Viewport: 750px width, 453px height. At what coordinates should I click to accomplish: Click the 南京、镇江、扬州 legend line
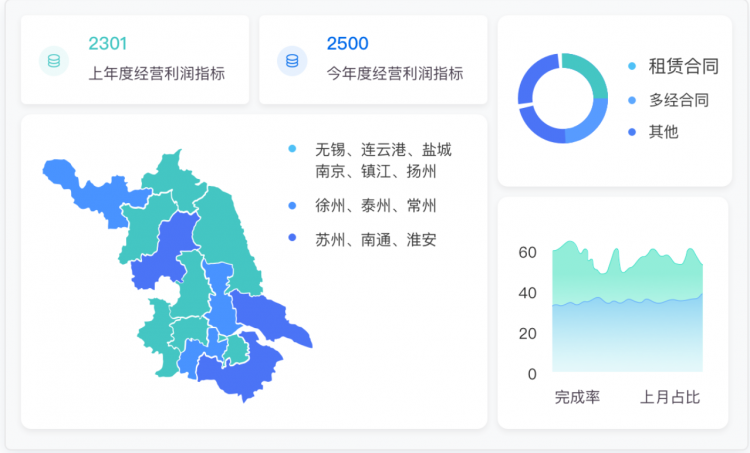coord(375,171)
